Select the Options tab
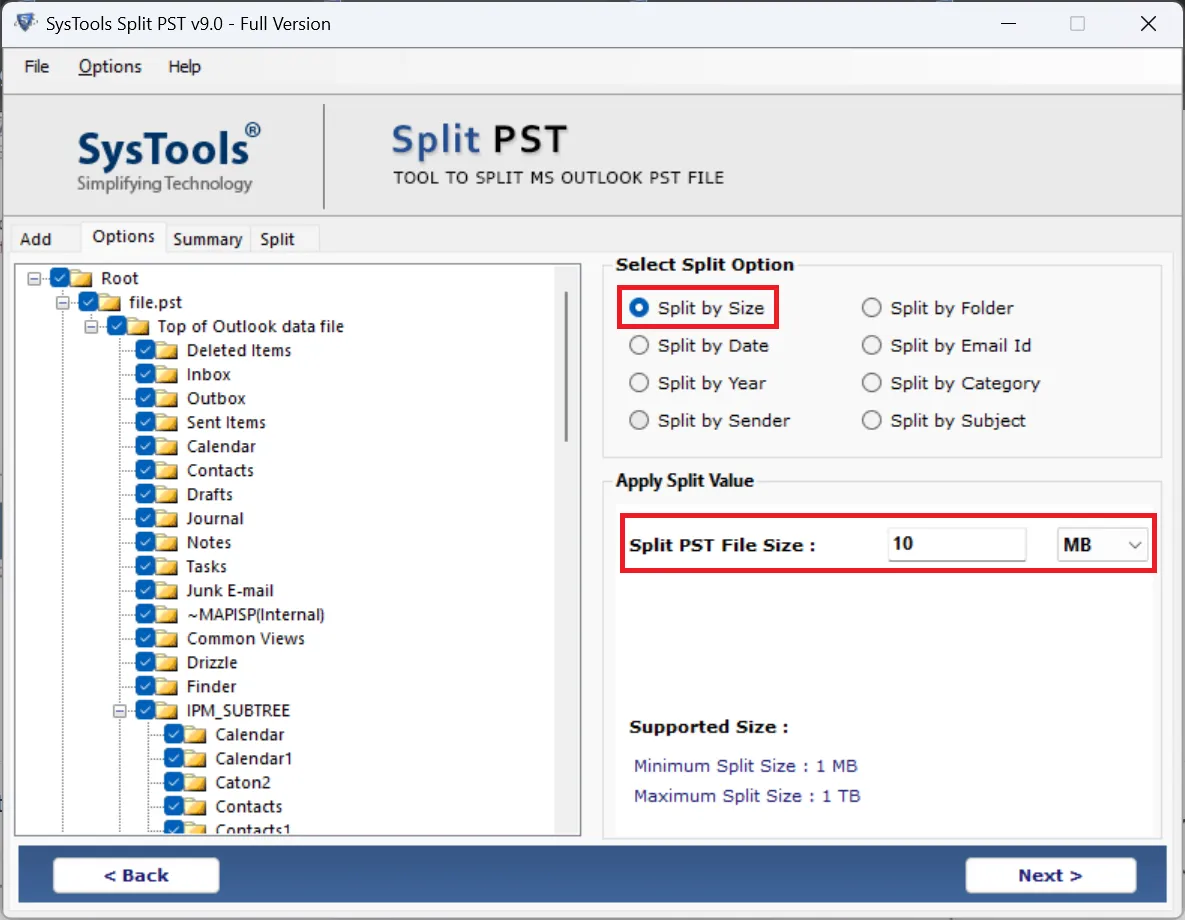Image resolution: width=1185 pixels, height=920 pixels. click(123, 237)
